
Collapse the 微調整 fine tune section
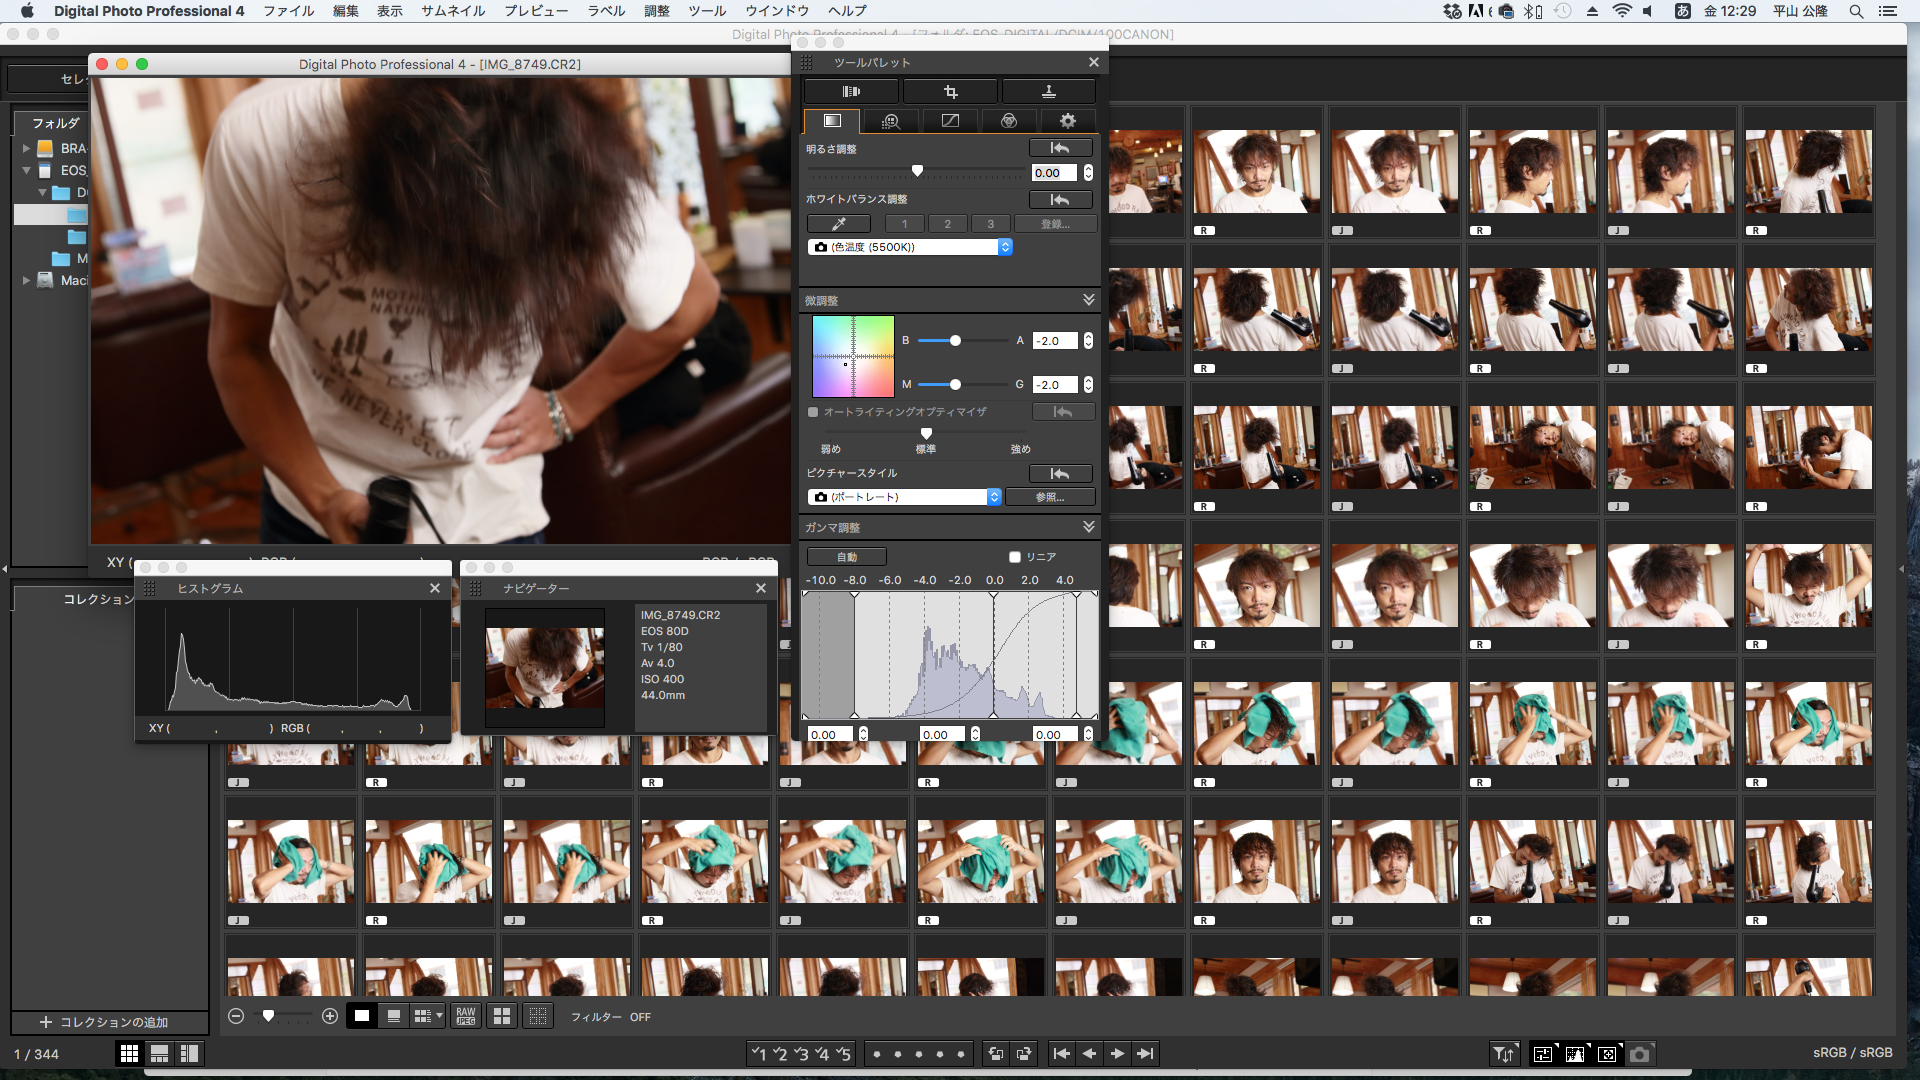1088,300
